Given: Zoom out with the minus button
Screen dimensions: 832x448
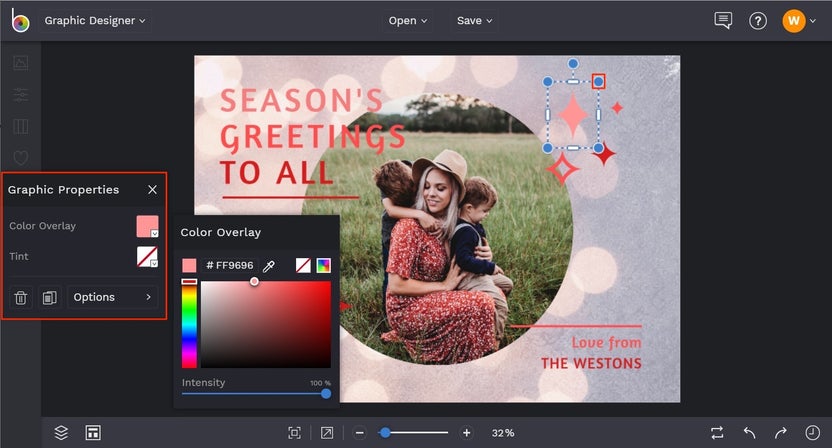Looking at the screenshot, I should click(359, 433).
